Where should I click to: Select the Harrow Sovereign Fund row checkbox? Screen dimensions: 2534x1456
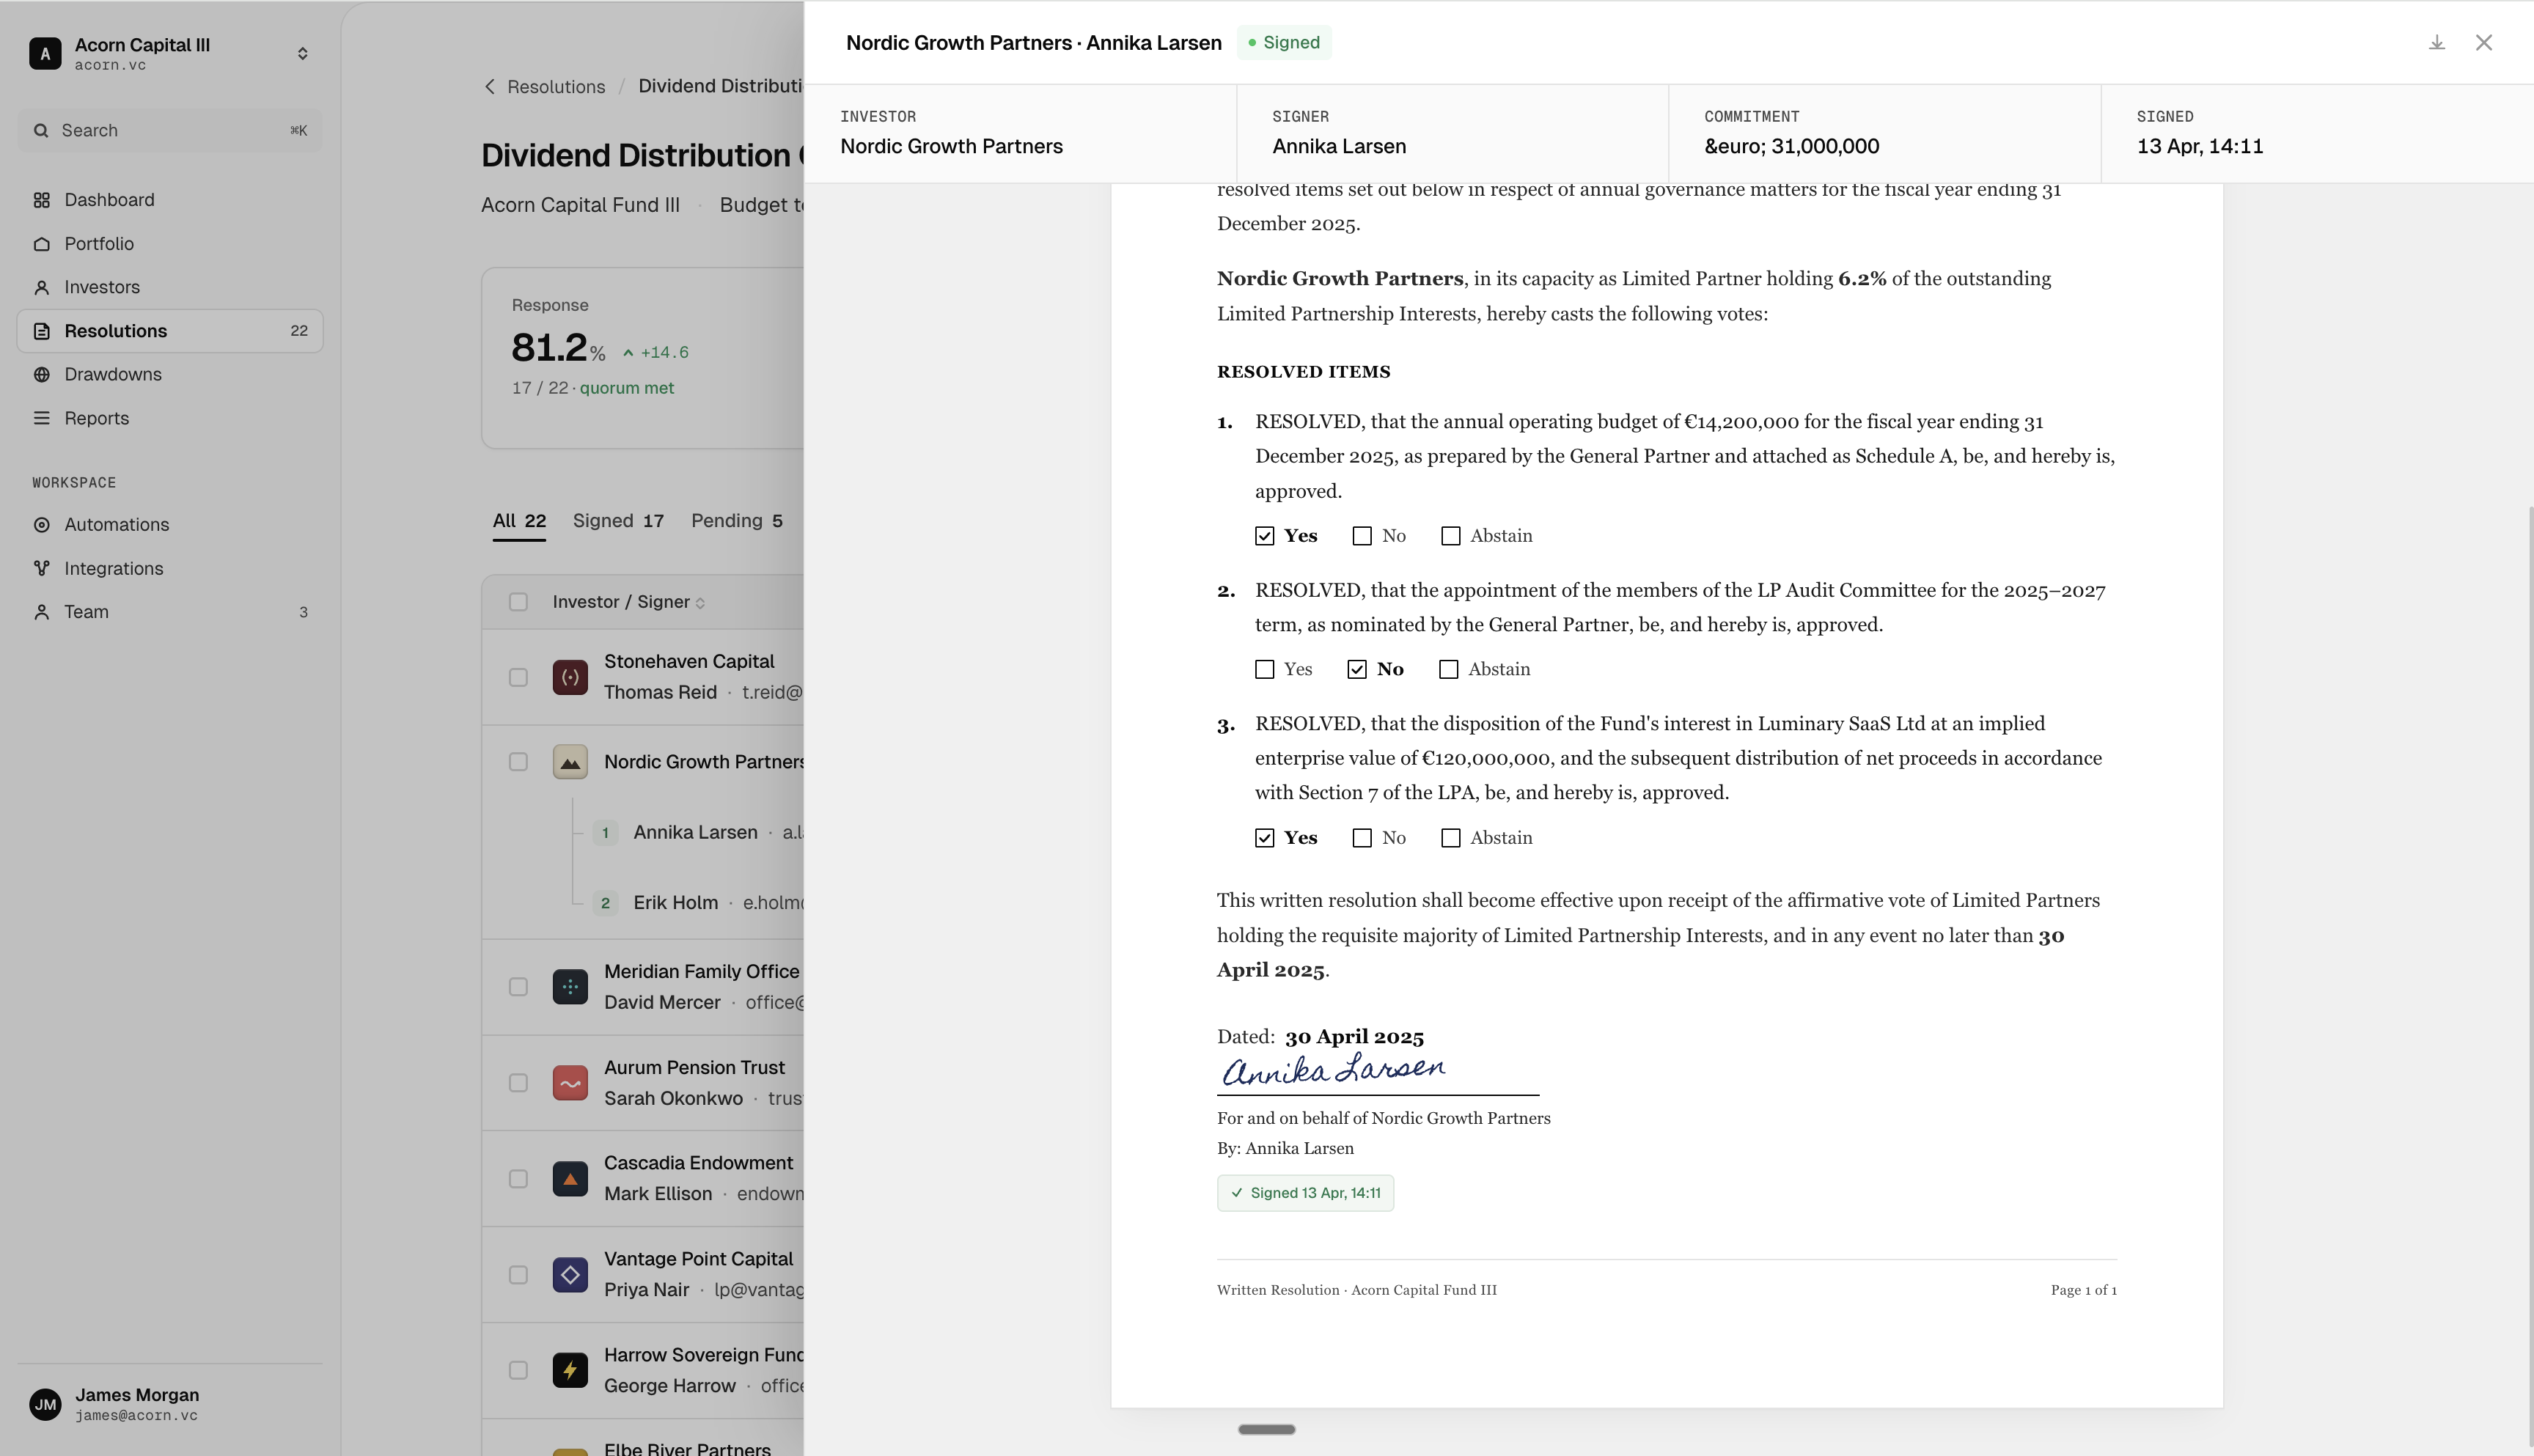518,1370
